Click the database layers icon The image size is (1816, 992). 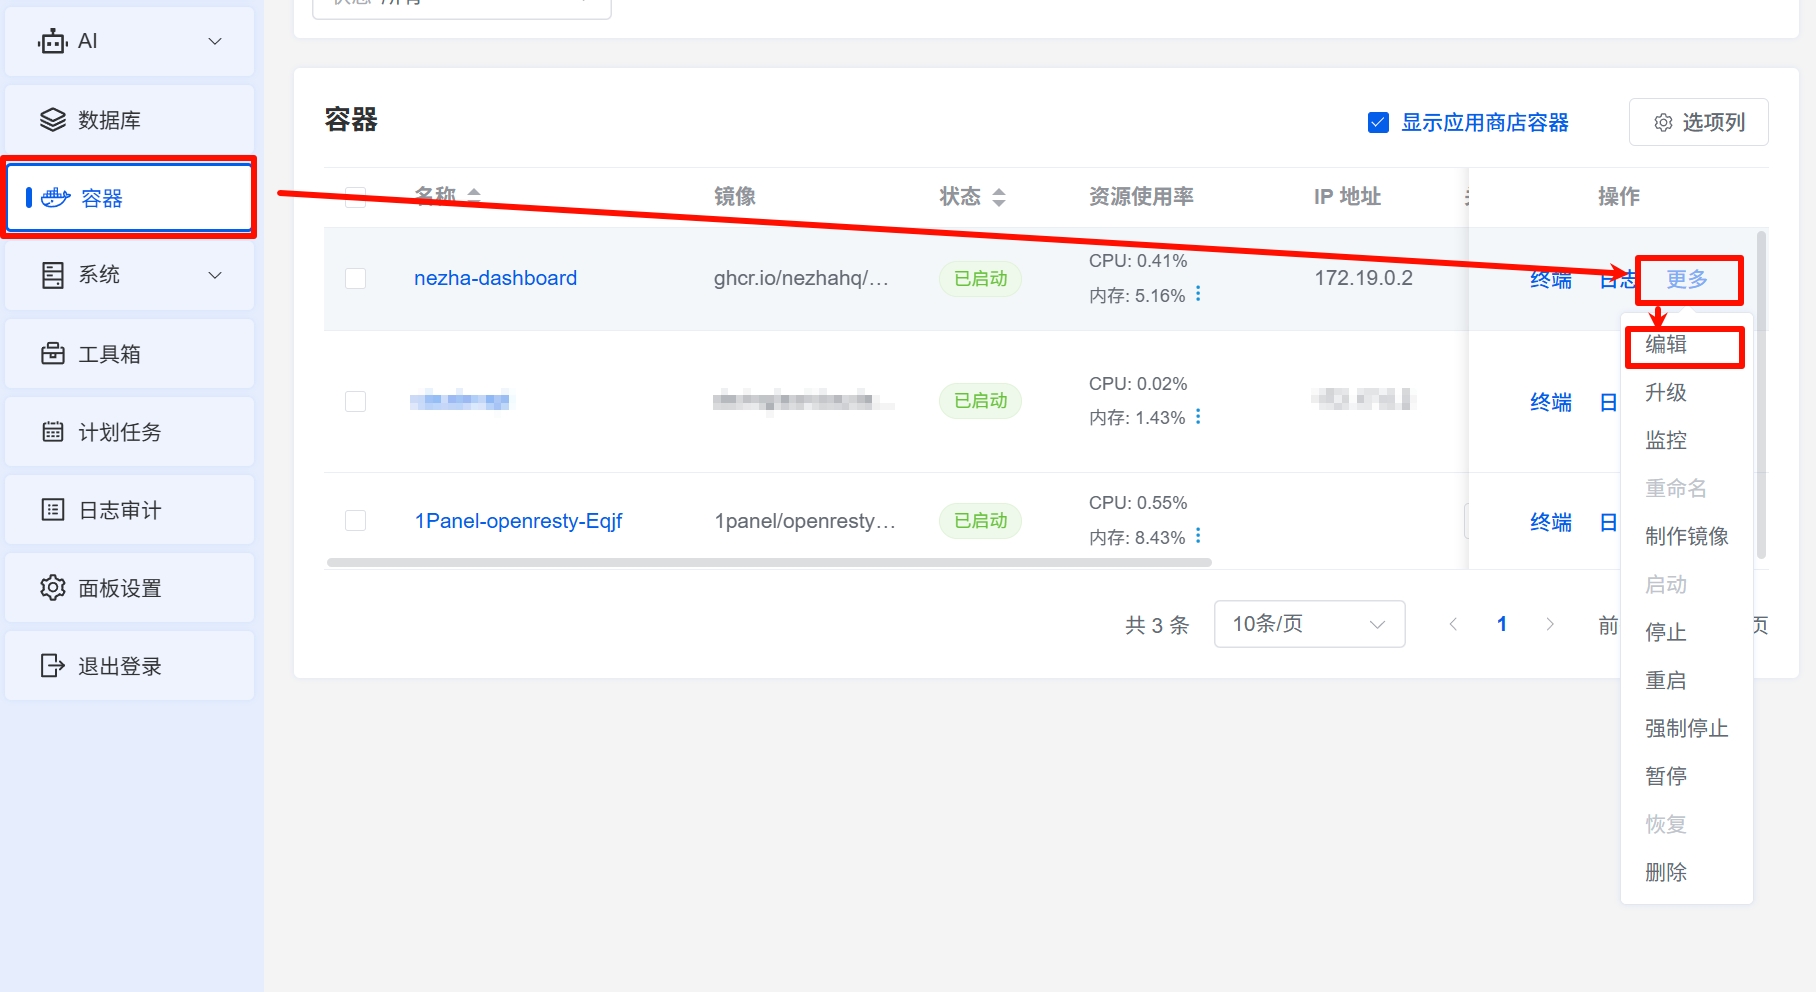(x=52, y=120)
